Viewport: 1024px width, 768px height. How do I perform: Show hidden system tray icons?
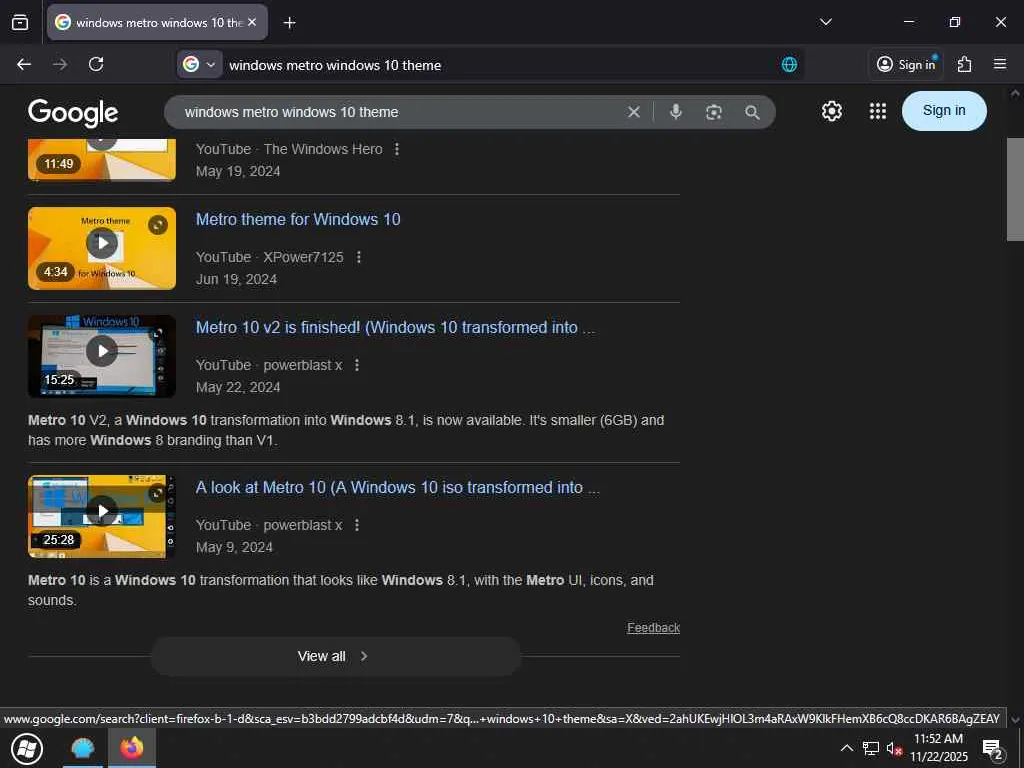pyautogui.click(x=846, y=748)
